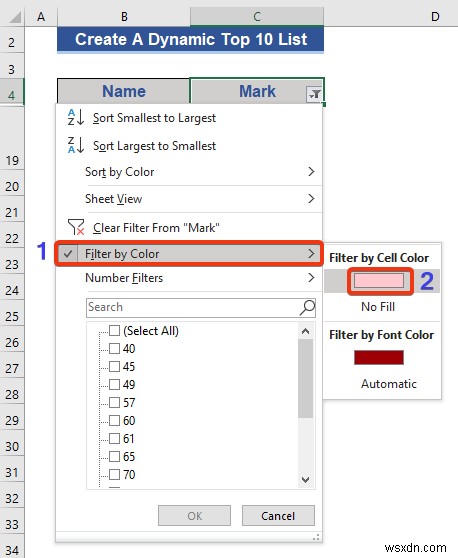Check the (Select All) checkbox
458x558 pixels.
(x=114, y=331)
